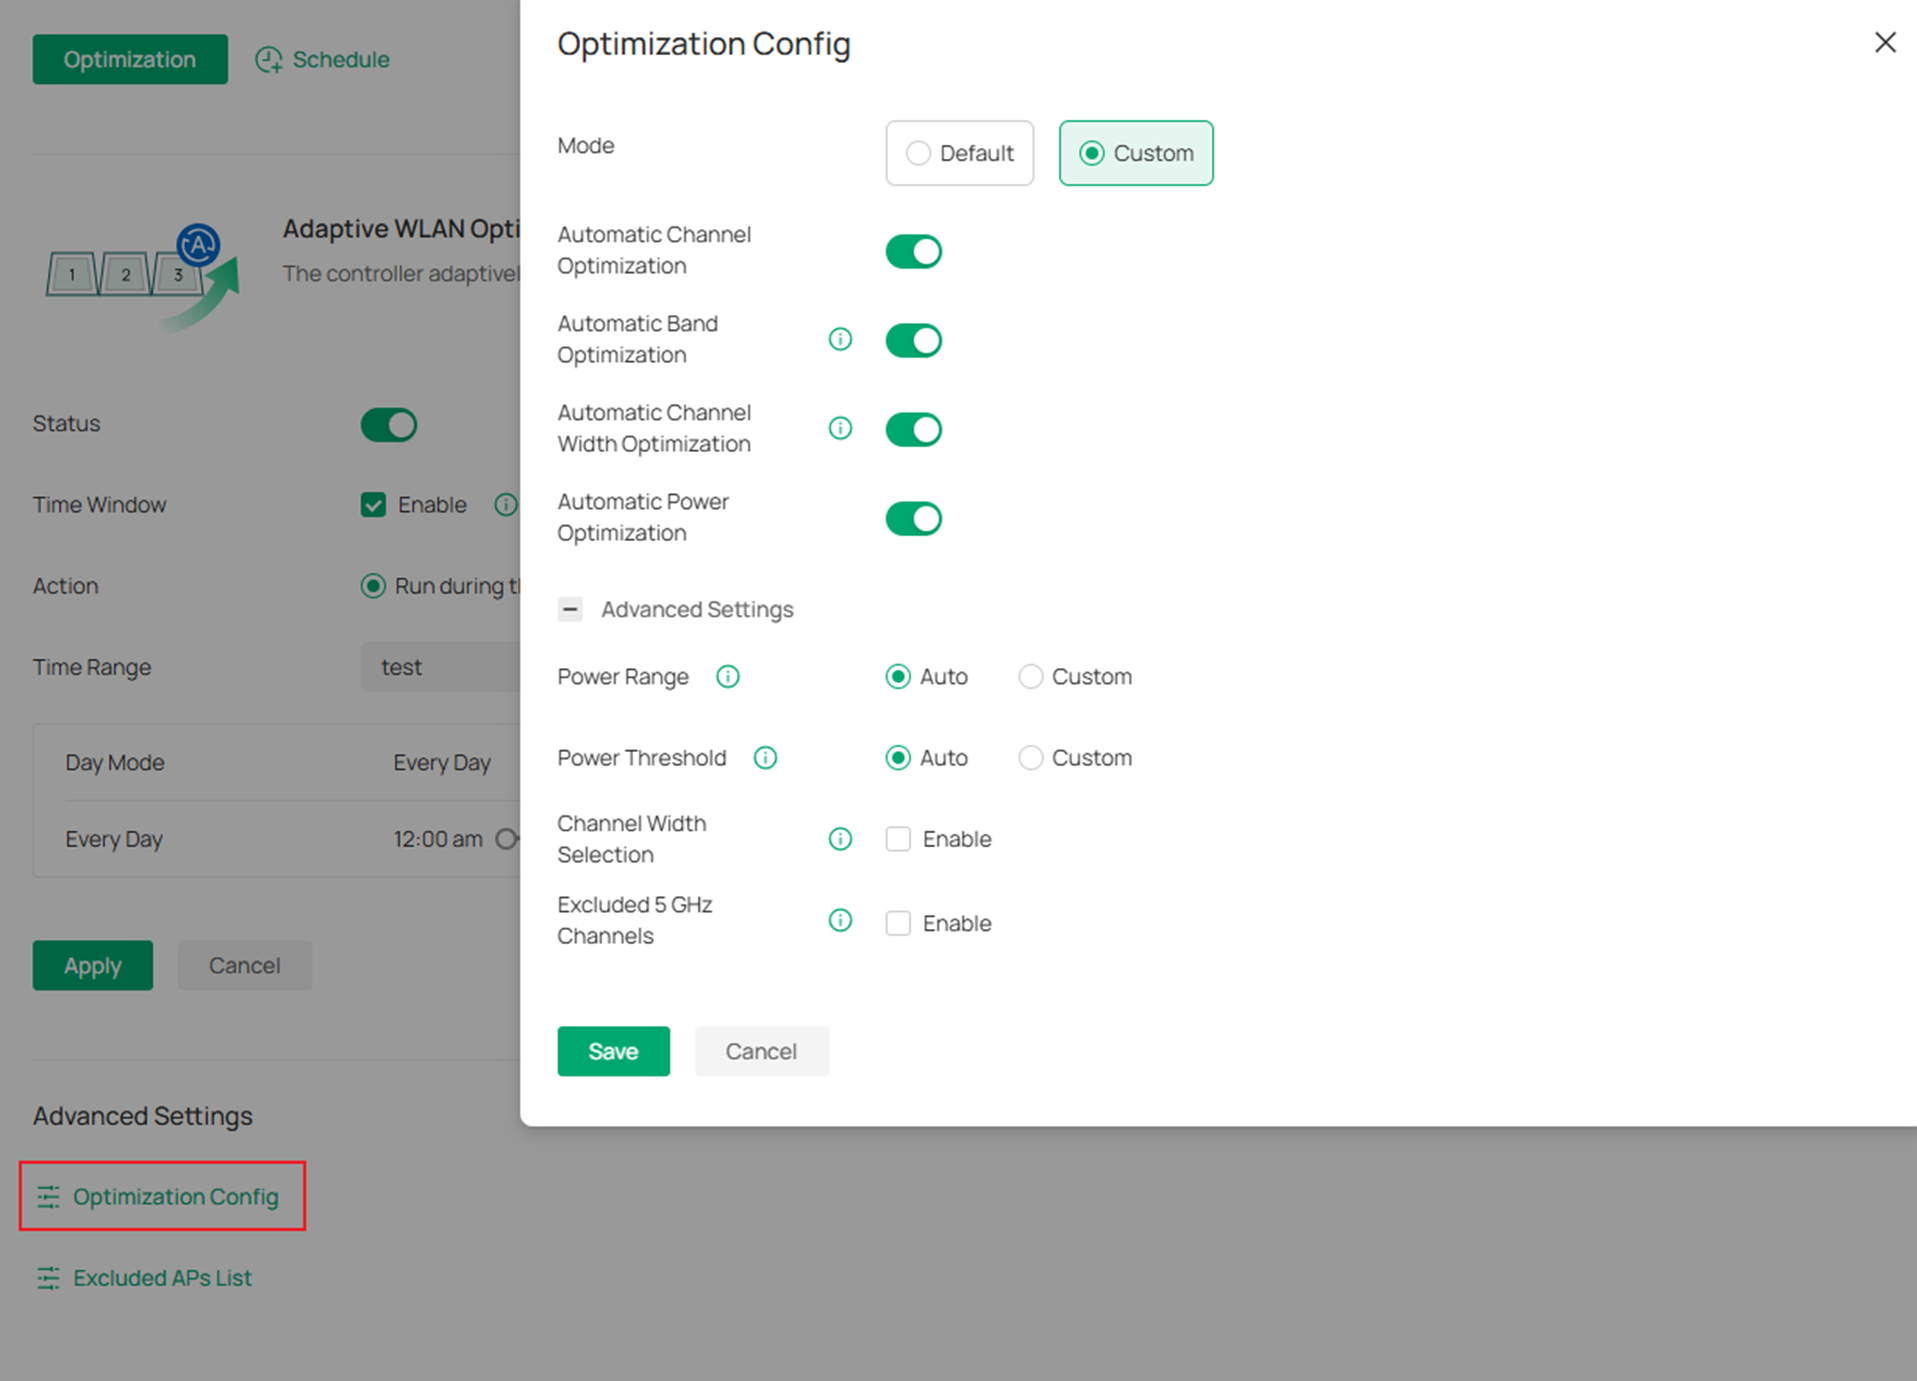
Task: Toggle the Status switch off
Action: click(x=388, y=424)
